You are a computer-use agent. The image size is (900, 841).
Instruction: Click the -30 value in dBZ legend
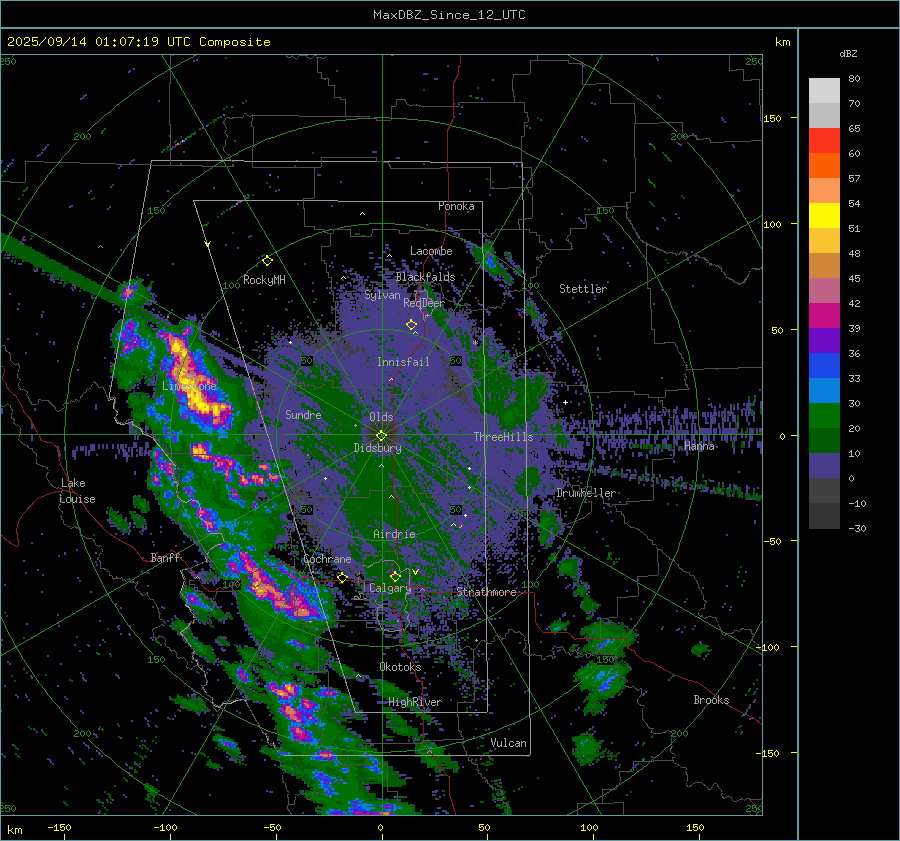857,528
